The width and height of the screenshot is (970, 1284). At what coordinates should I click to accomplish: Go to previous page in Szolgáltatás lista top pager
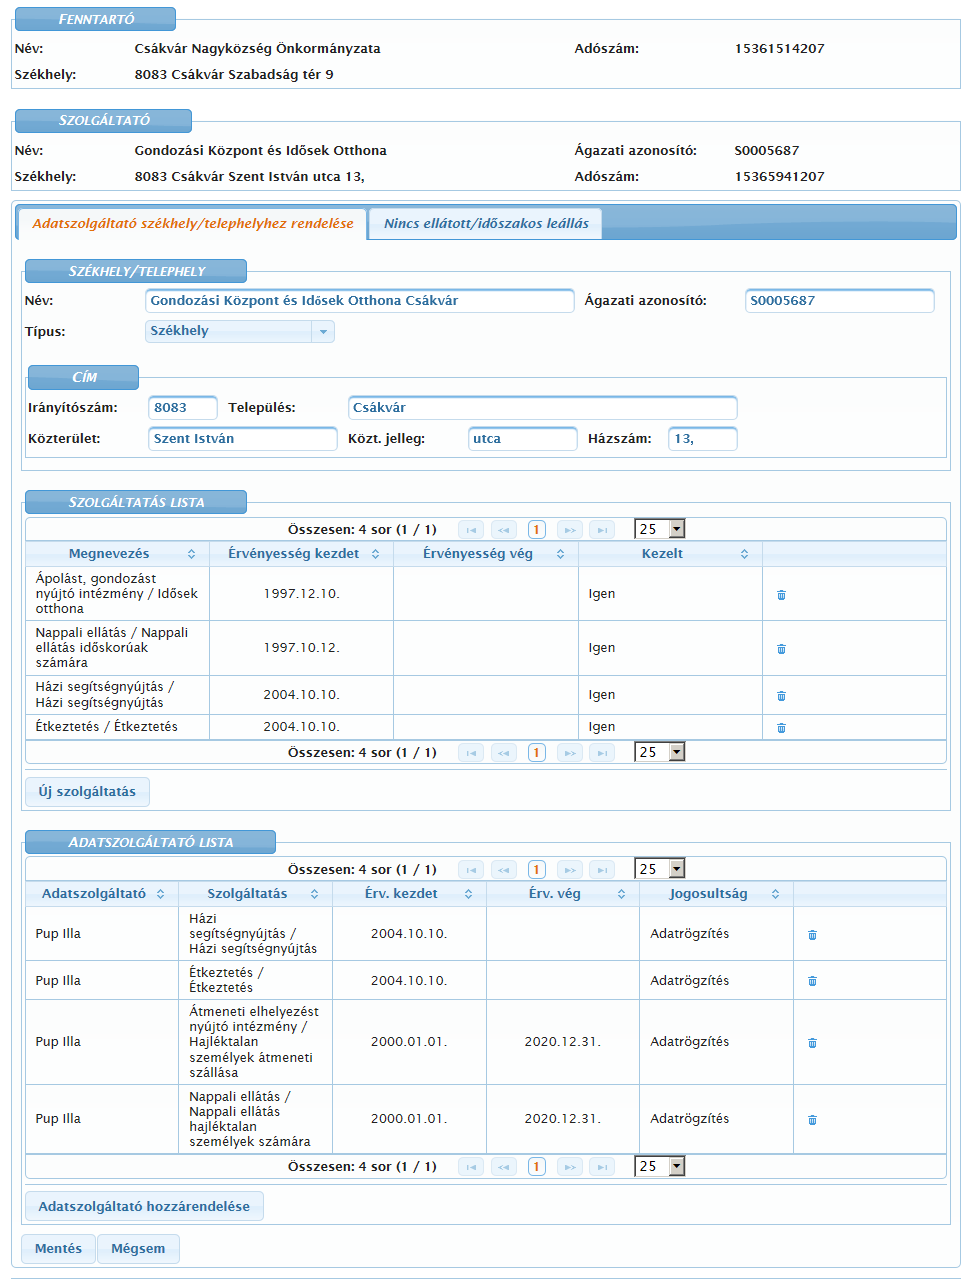click(x=504, y=530)
